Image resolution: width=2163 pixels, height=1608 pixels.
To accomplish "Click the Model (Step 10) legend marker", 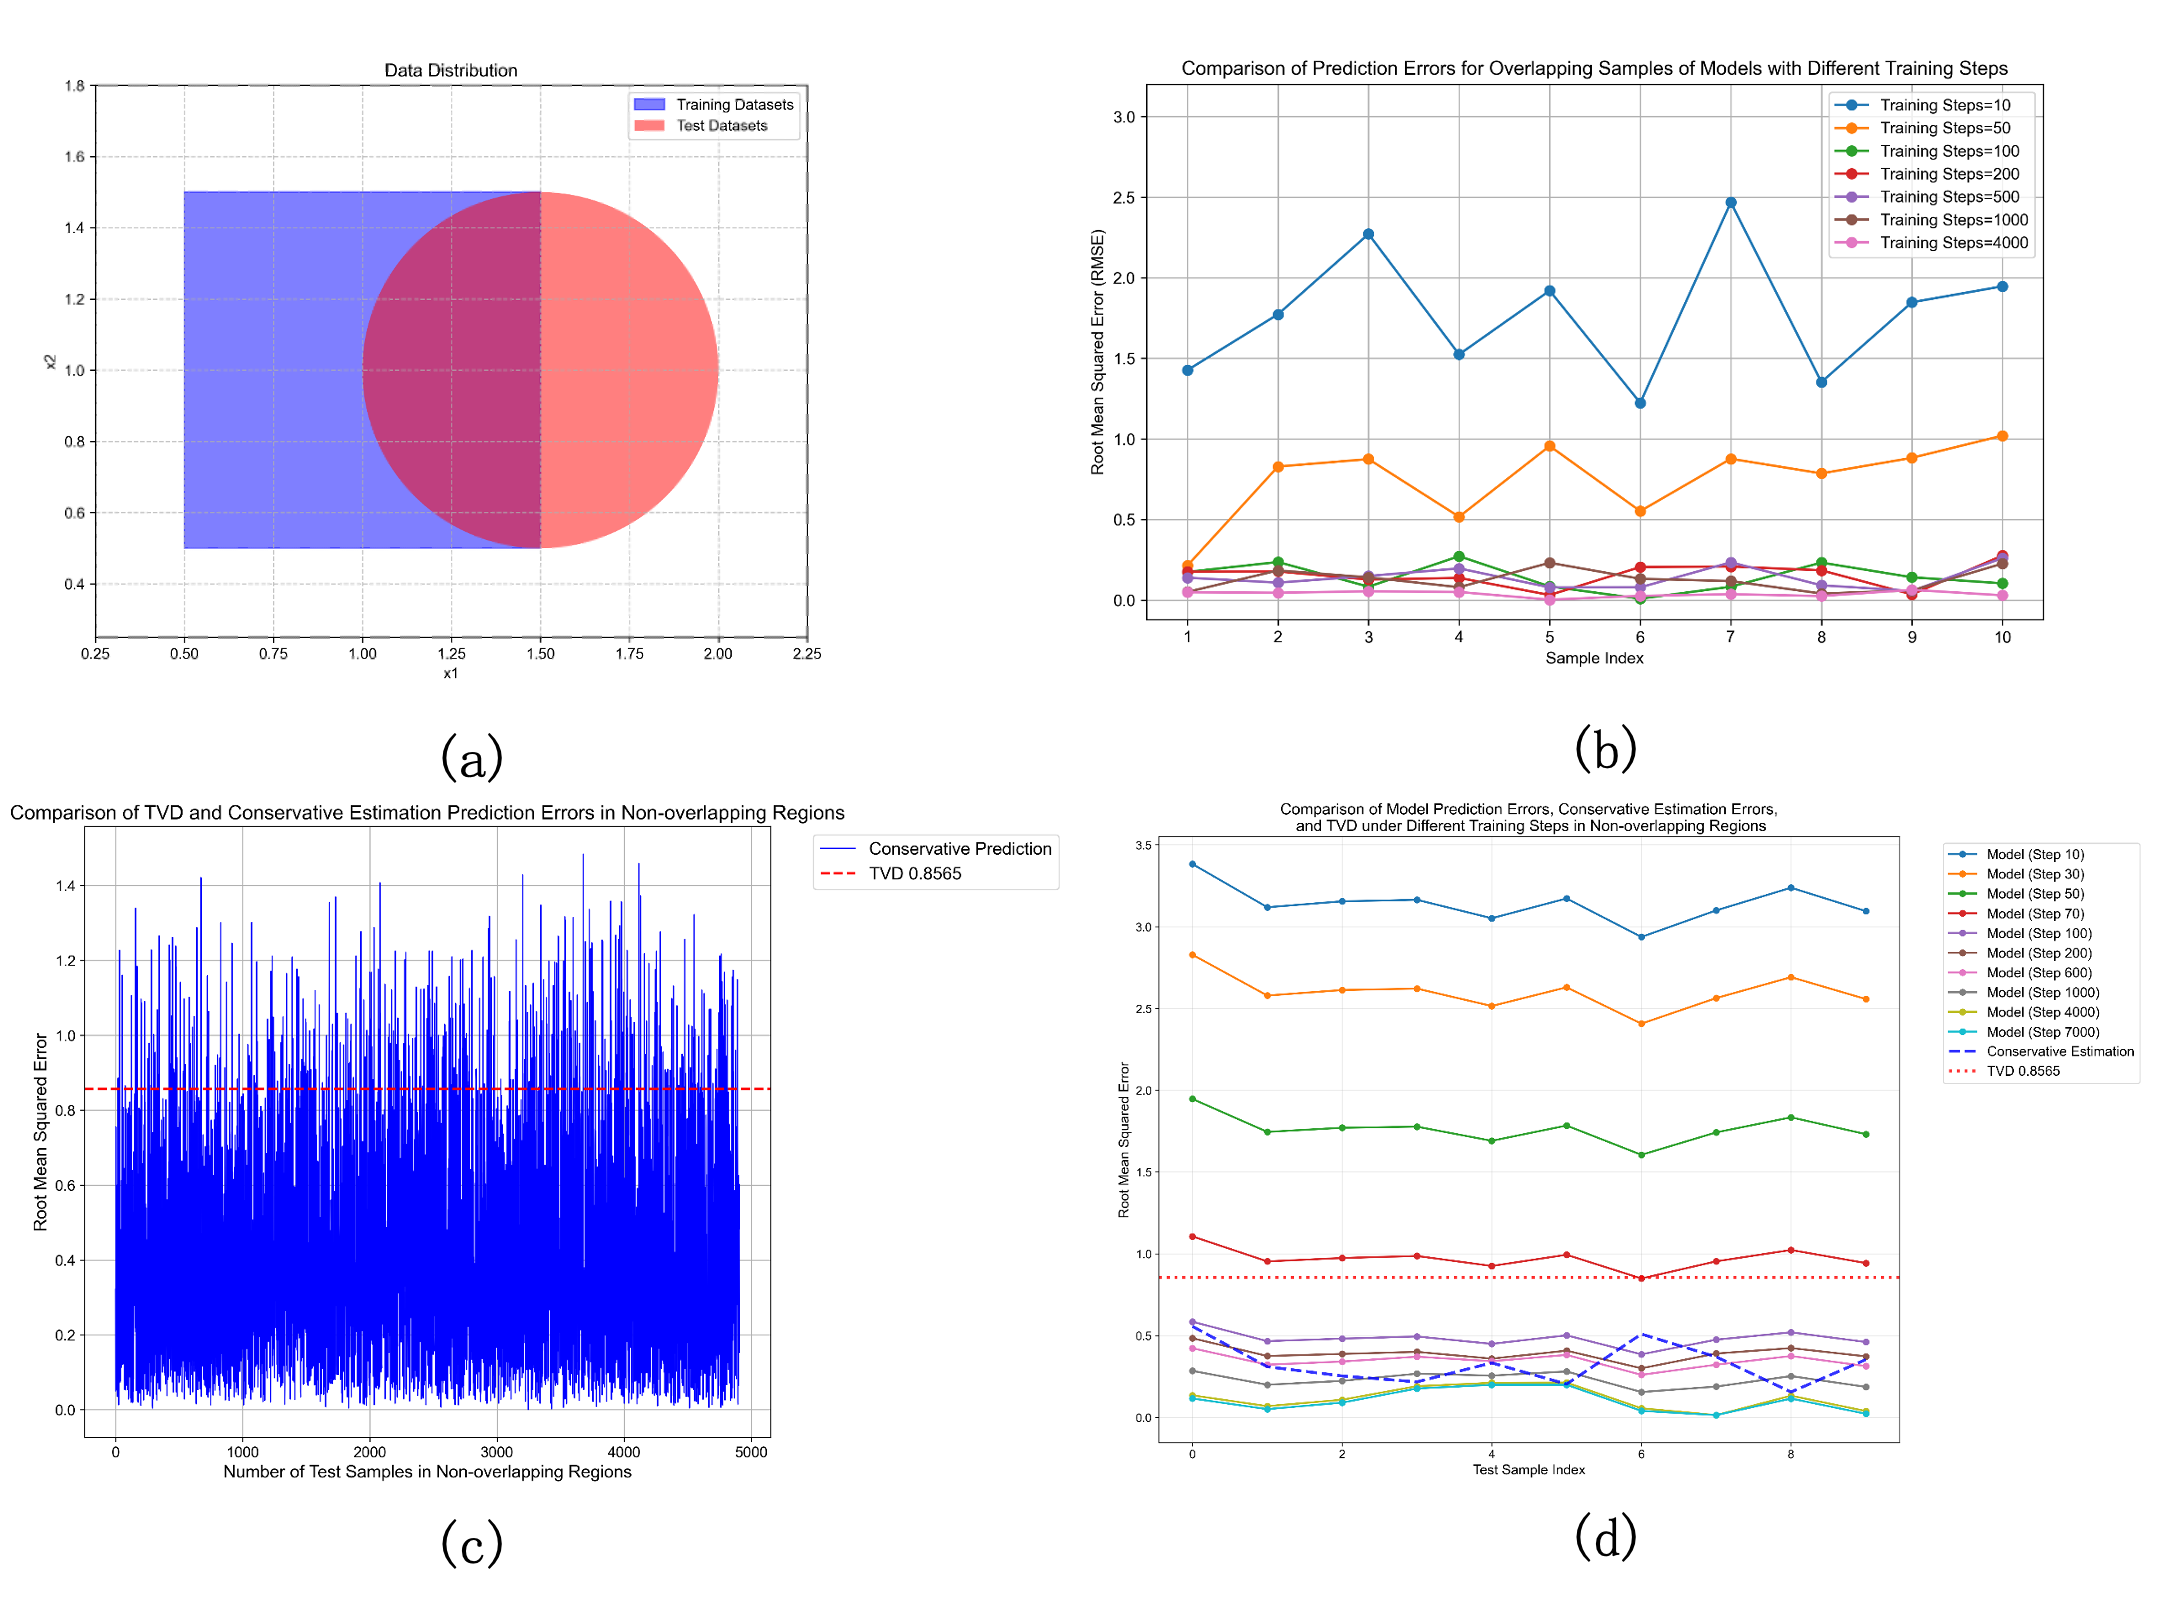I will coord(1963,854).
